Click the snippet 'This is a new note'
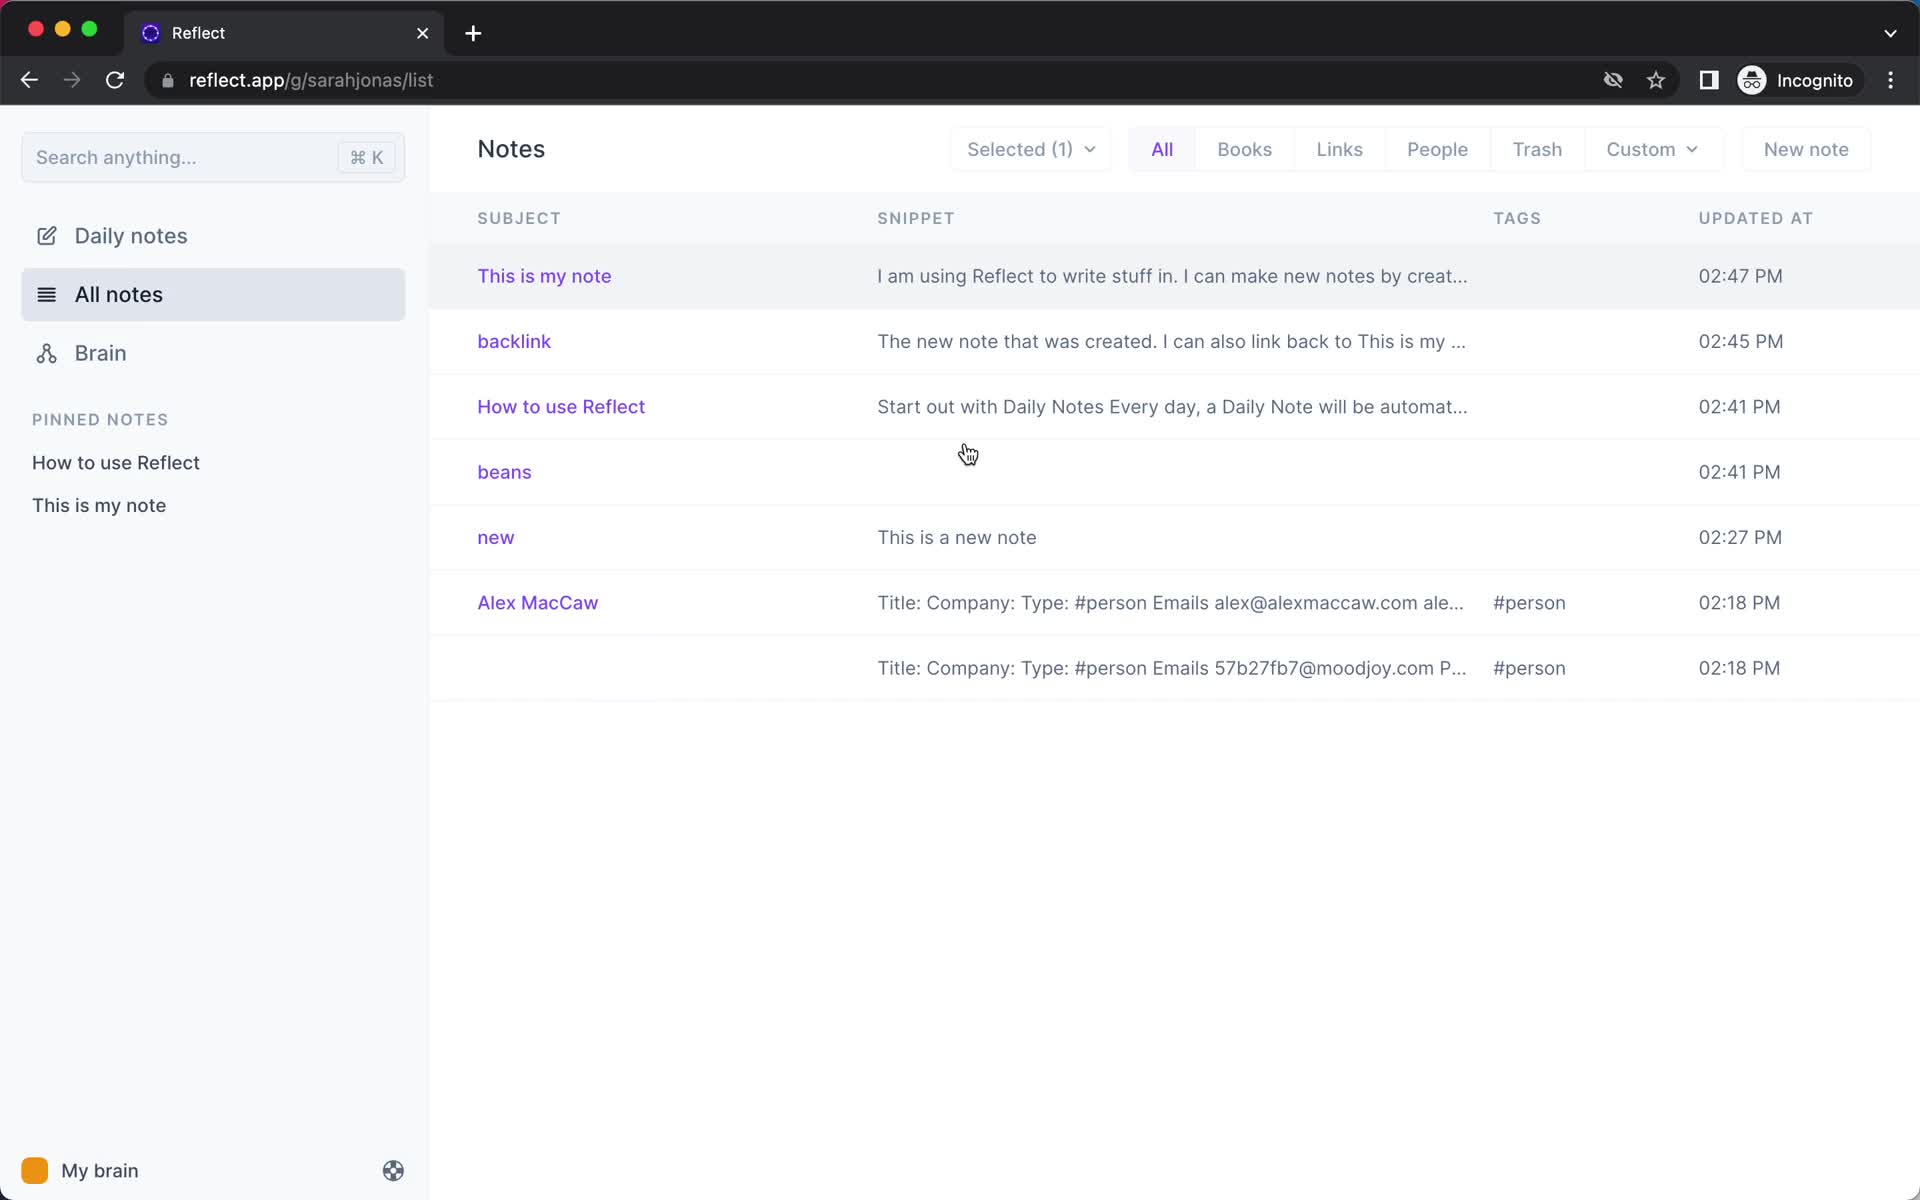This screenshot has width=1920, height=1200. [957, 537]
